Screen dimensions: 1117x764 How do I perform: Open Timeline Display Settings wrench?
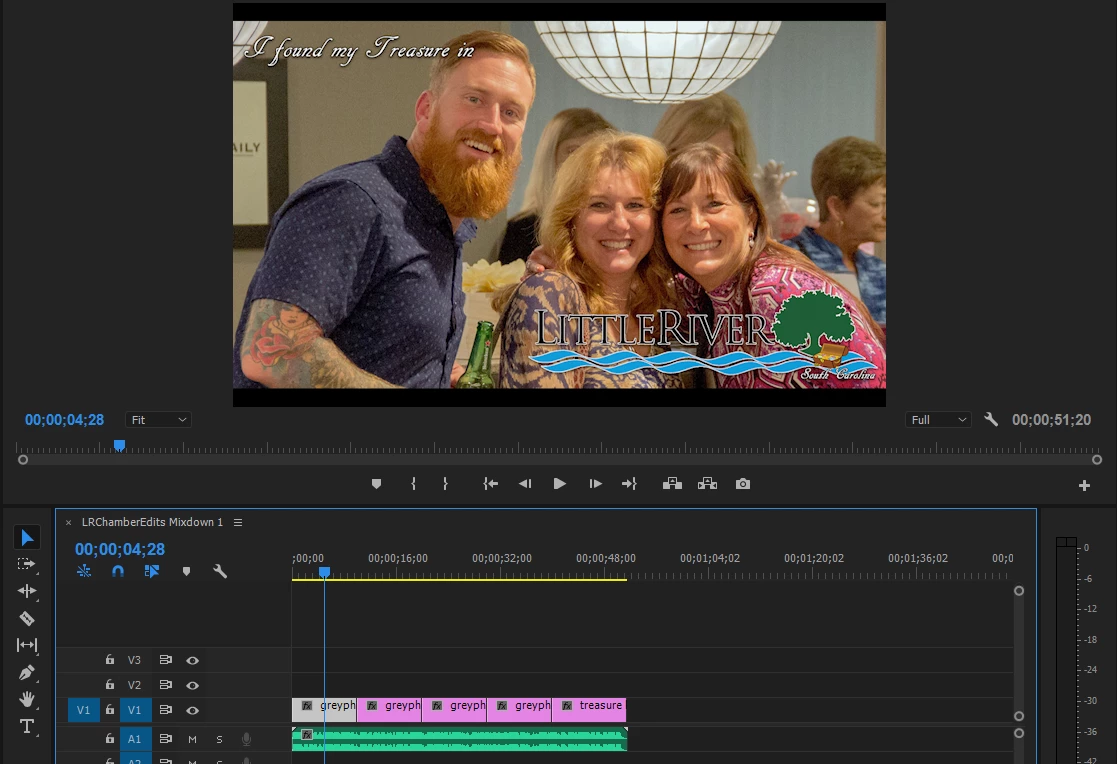point(220,572)
